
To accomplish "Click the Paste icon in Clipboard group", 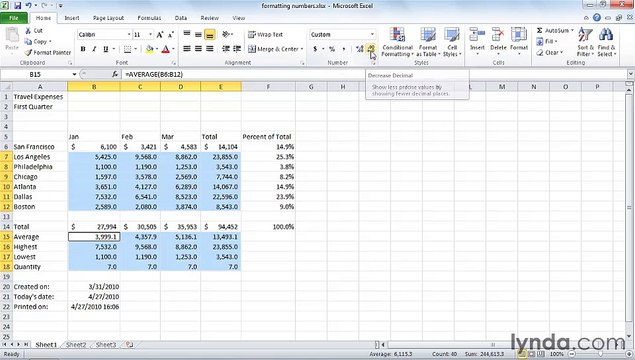I will tap(12, 35).
